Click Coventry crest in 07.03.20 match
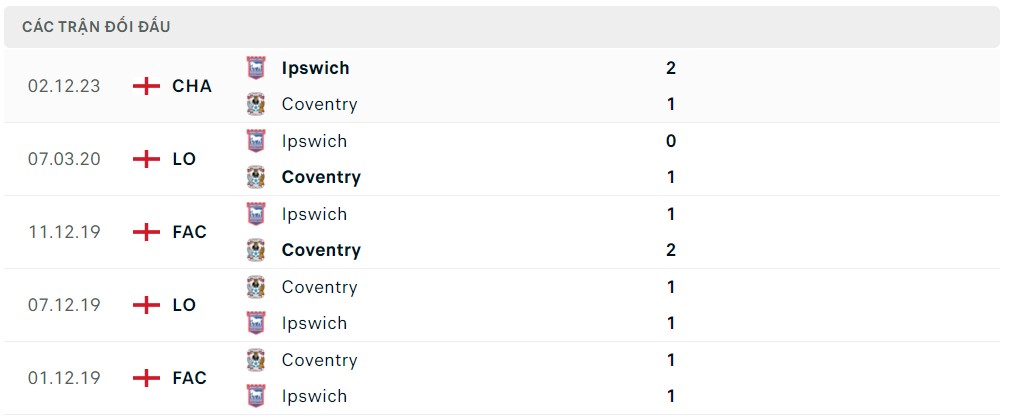1009x416 pixels. [256, 177]
